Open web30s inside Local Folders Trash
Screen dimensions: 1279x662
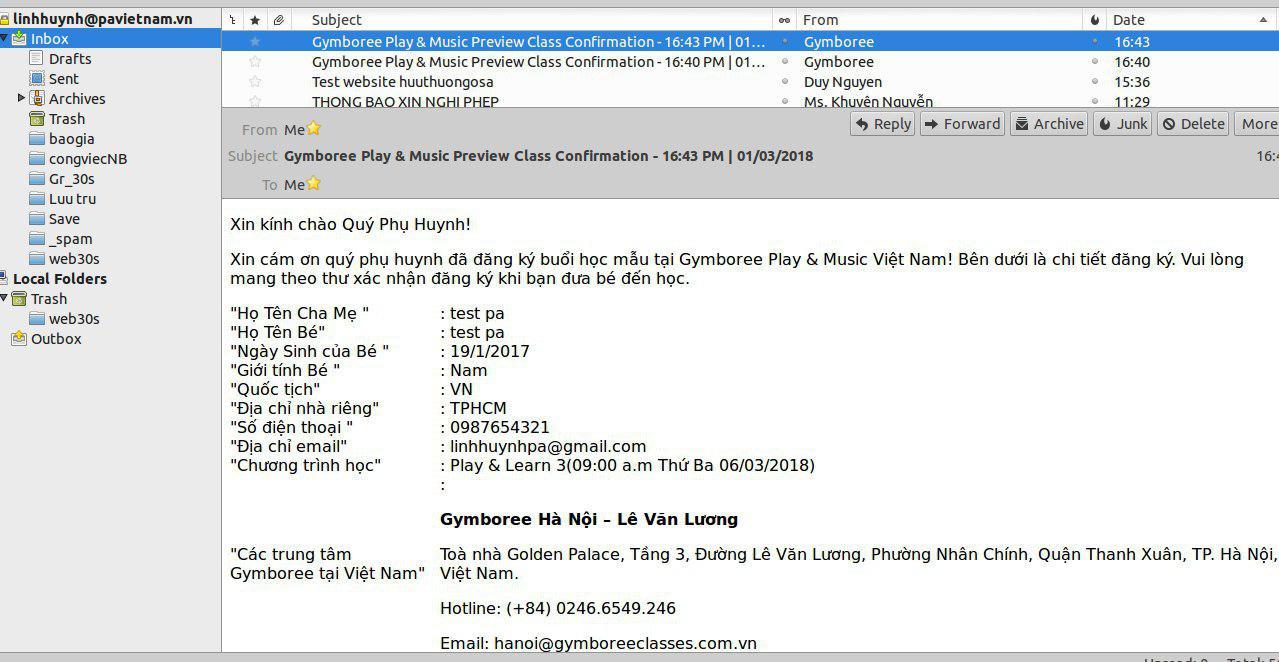(x=74, y=319)
